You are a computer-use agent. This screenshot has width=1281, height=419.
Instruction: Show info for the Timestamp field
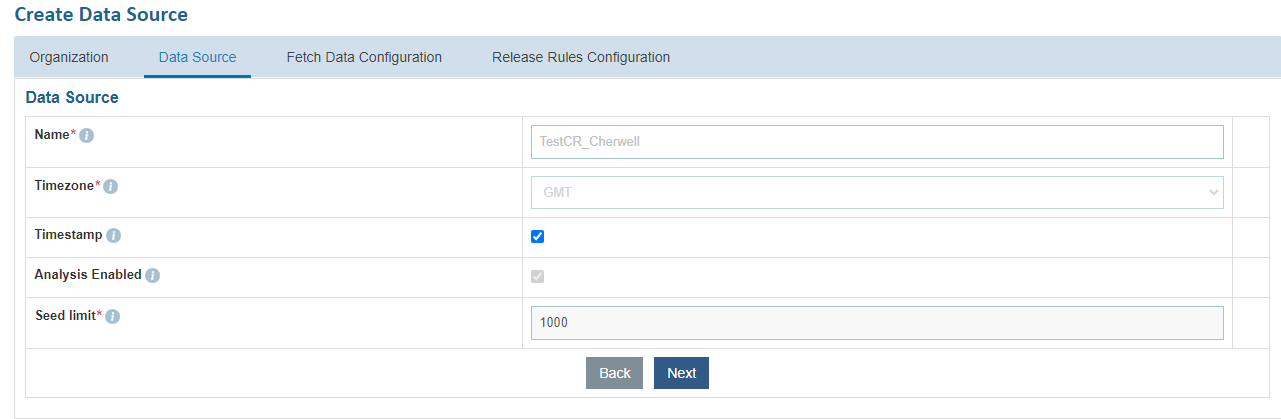[x=114, y=236]
